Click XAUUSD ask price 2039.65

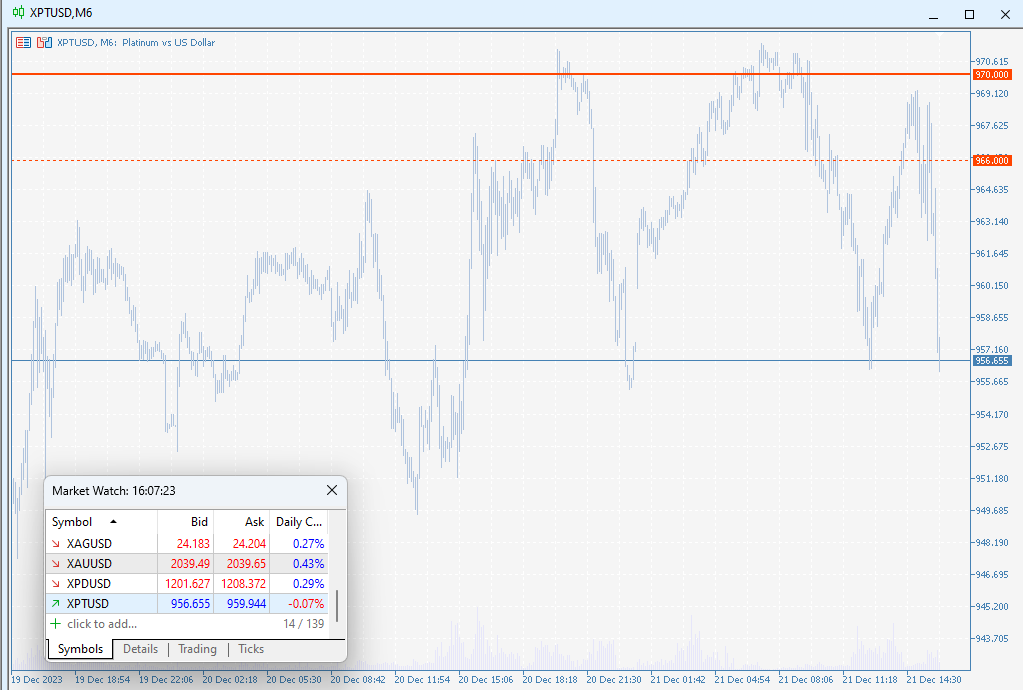pyautogui.click(x=246, y=564)
